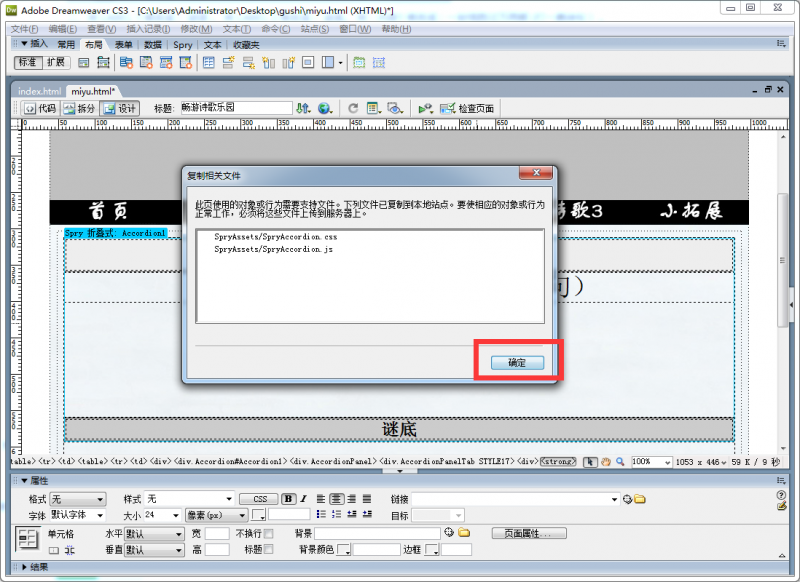The height and width of the screenshot is (582, 800).
Task: Click the Spry Menu Bar icon
Action: 126,63
